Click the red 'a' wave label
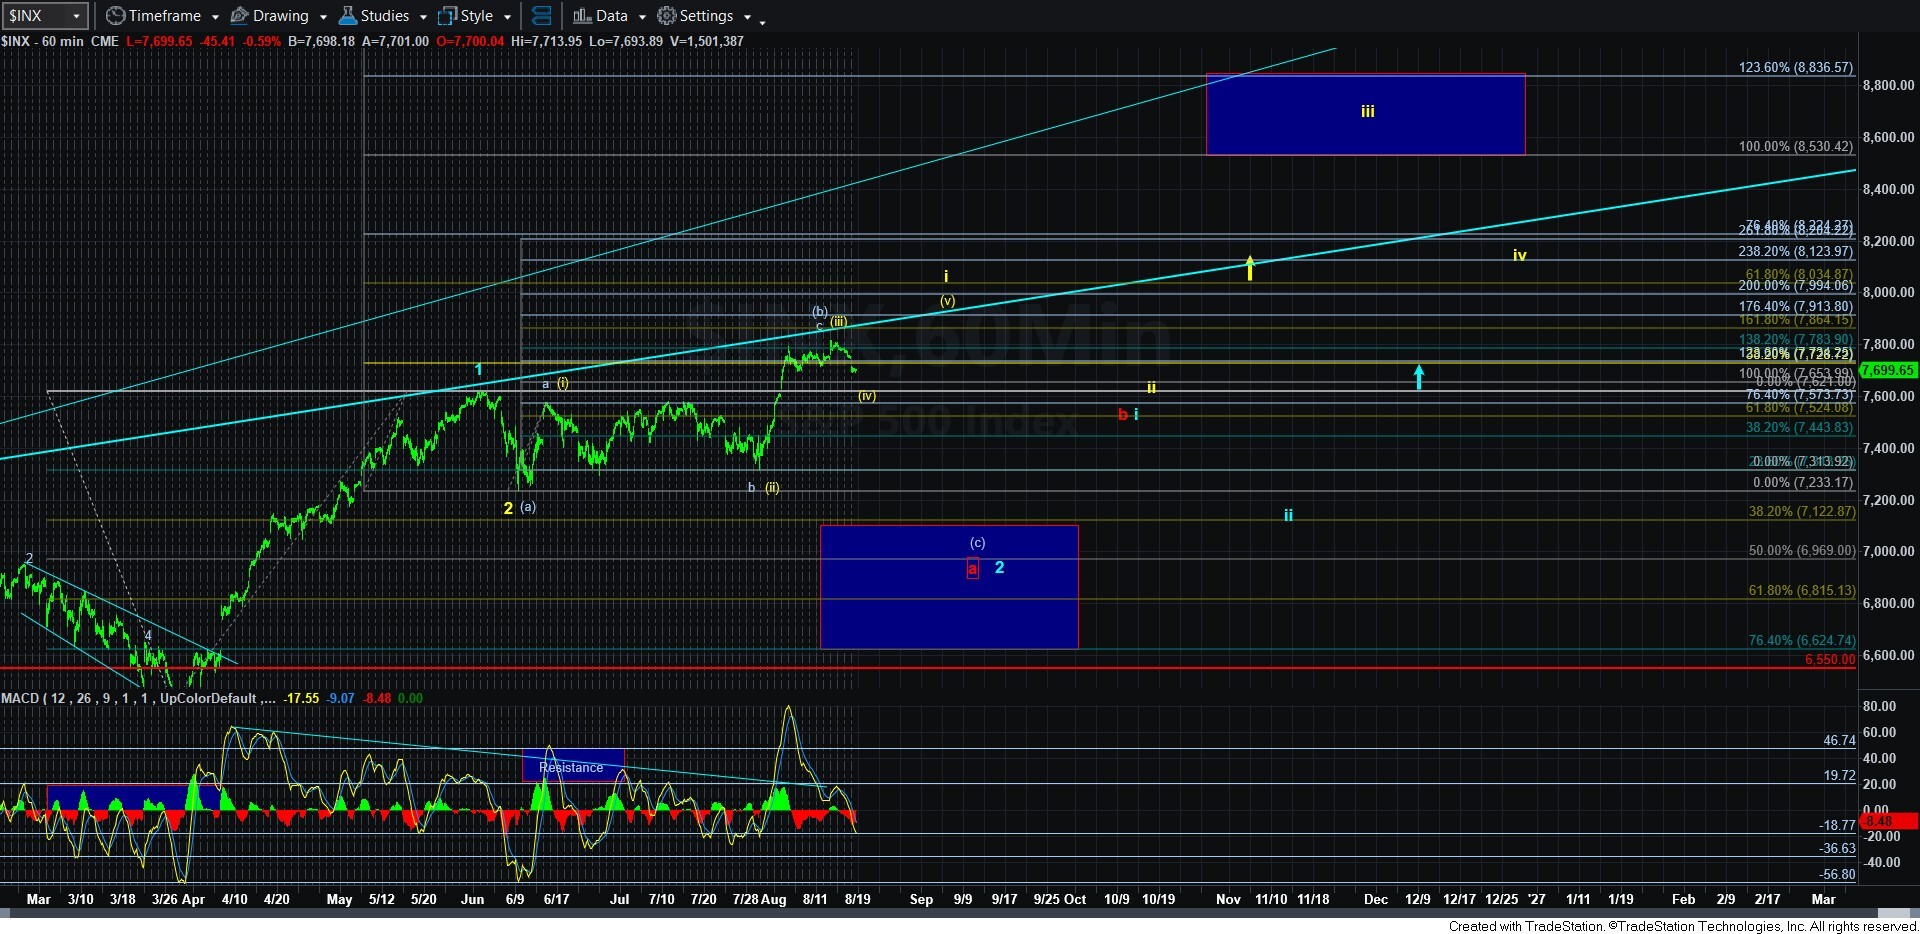Image resolution: width=1920 pixels, height=934 pixels. pyautogui.click(x=972, y=569)
